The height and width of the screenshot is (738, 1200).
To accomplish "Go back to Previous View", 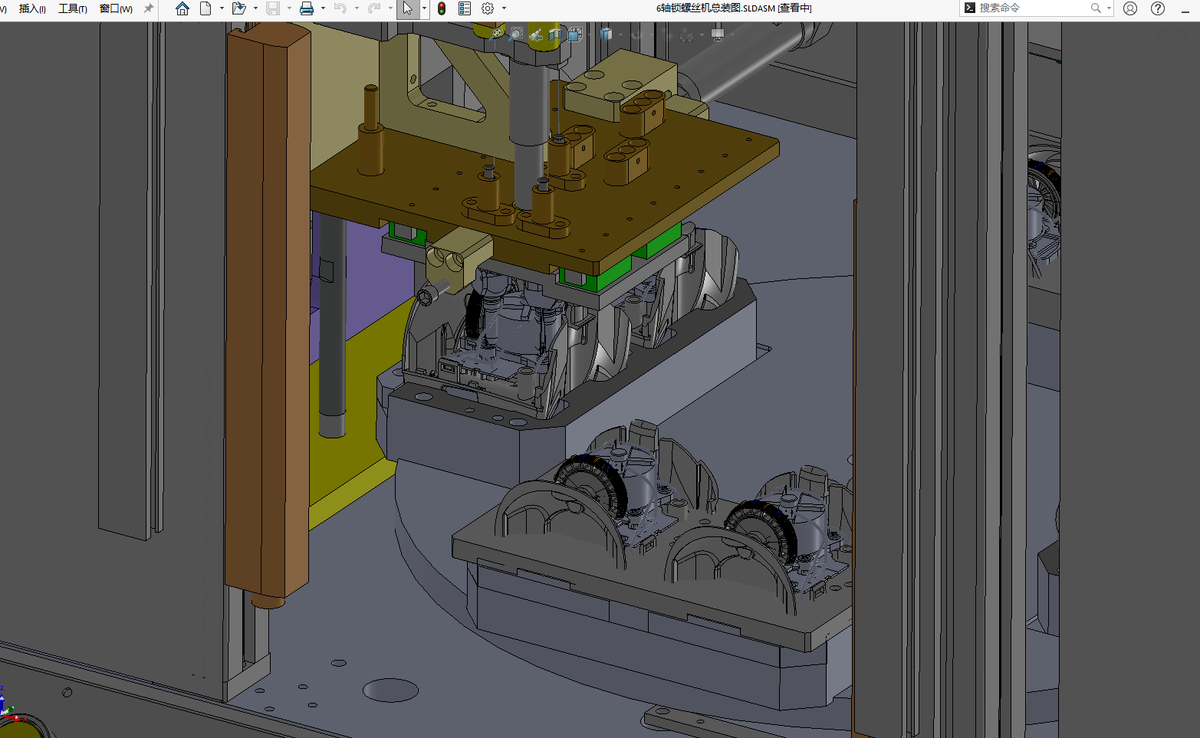I will point(536,34).
